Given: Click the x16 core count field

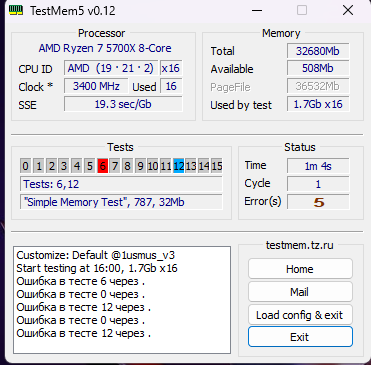Looking at the screenshot, I should point(171,68).
